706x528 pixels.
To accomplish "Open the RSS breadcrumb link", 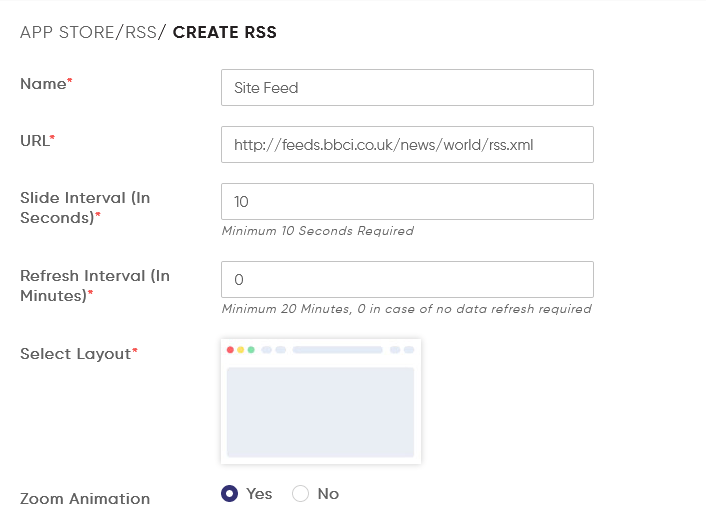I will point(139,33).
